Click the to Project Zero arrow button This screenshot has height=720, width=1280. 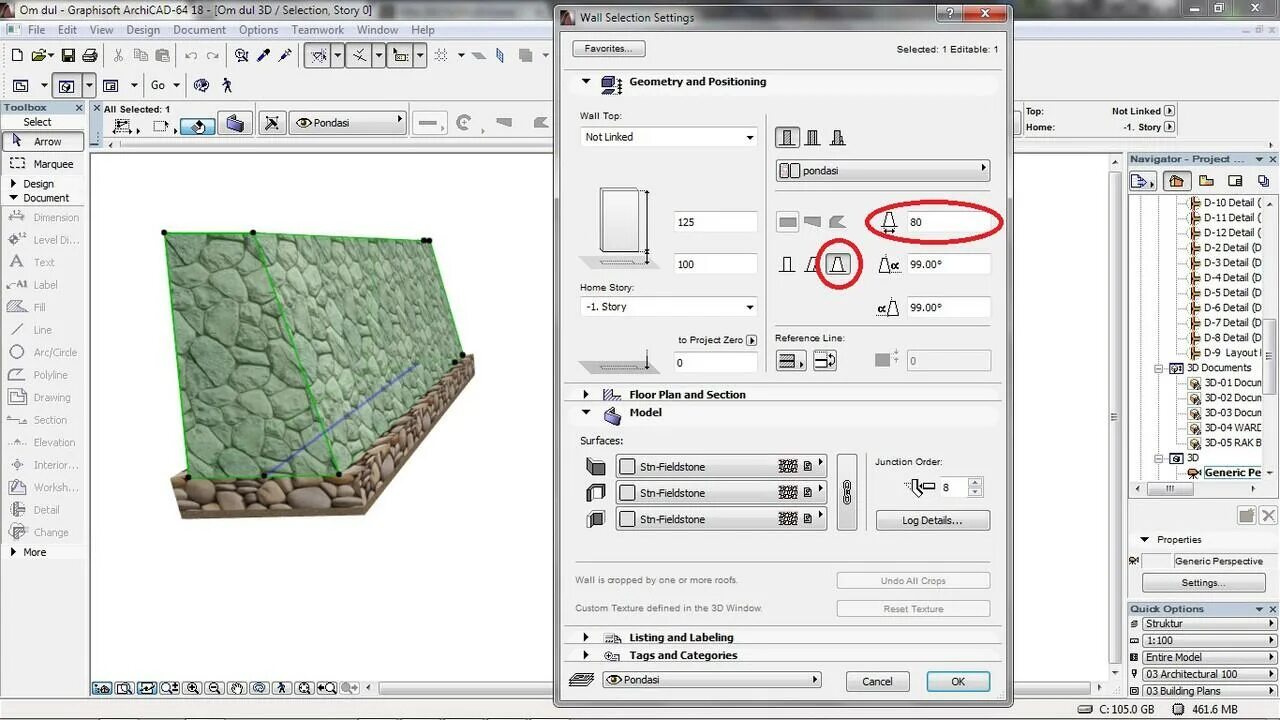click(x=752, y=340)
